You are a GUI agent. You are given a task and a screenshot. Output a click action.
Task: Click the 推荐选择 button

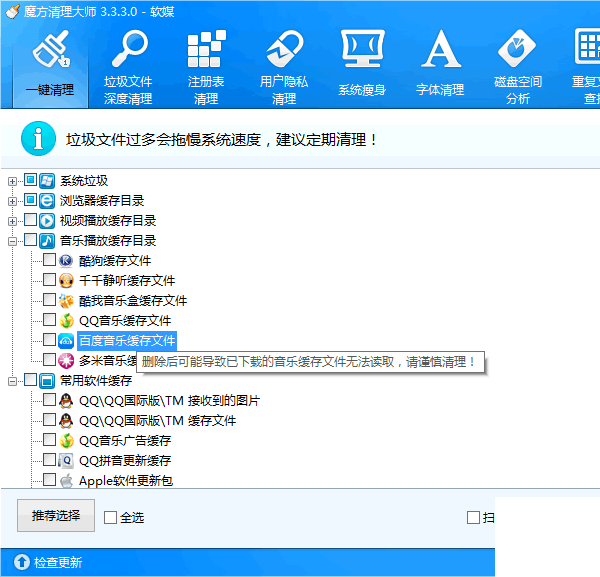56,515
